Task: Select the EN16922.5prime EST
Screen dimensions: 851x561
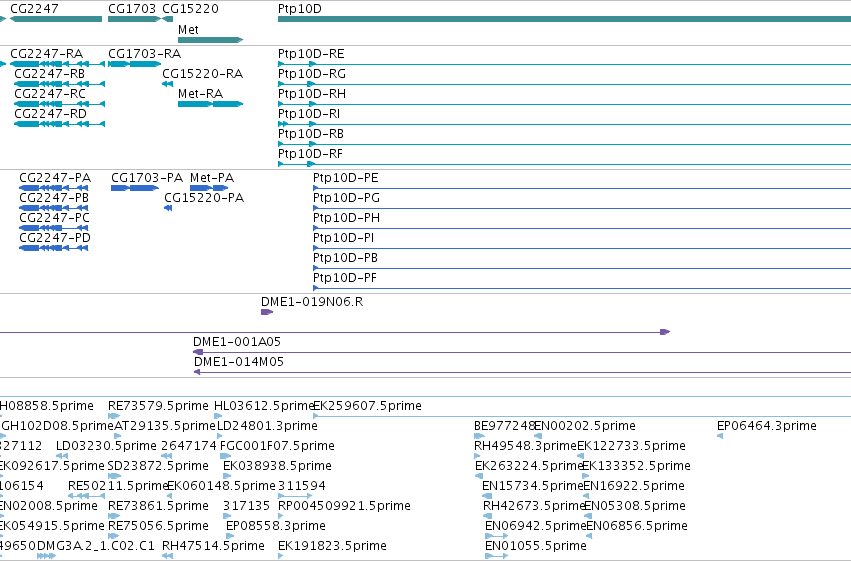Action: tap(586, 496)
